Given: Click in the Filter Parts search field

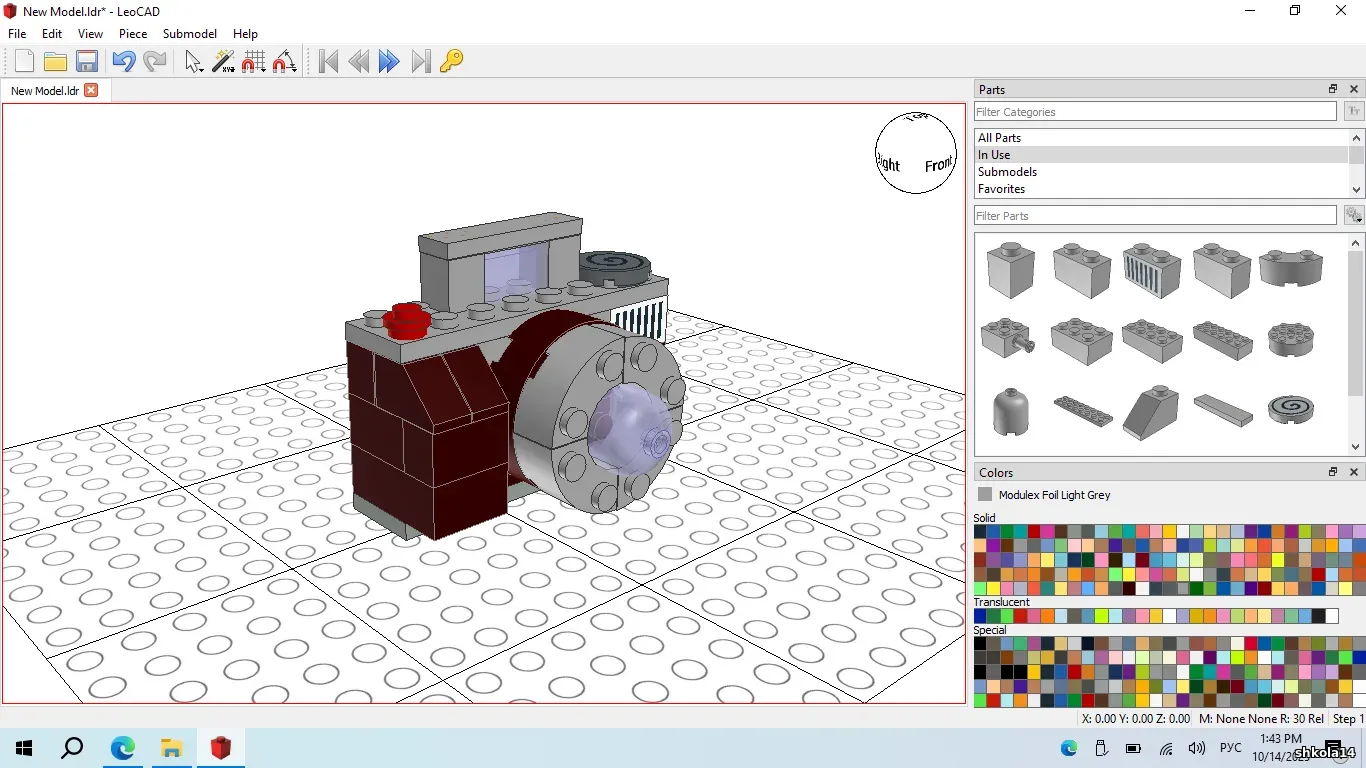Looking at the screenshot, I should tap(1155, 216).
